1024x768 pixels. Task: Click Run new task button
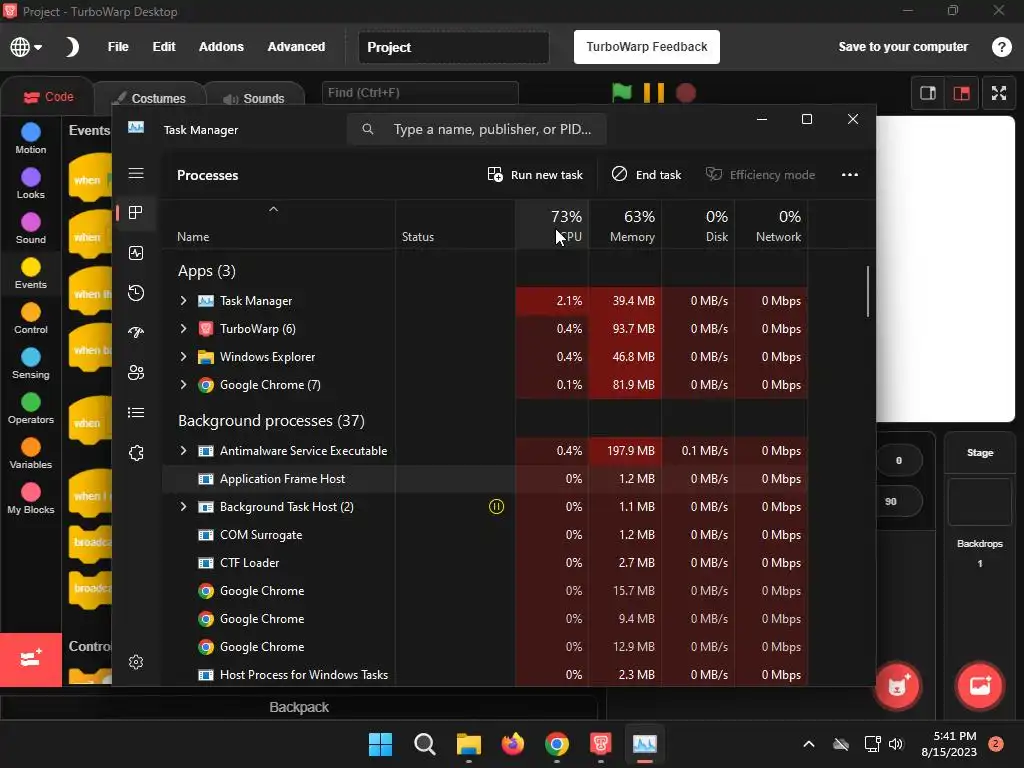pyautogui.click(x=535, y=175)
